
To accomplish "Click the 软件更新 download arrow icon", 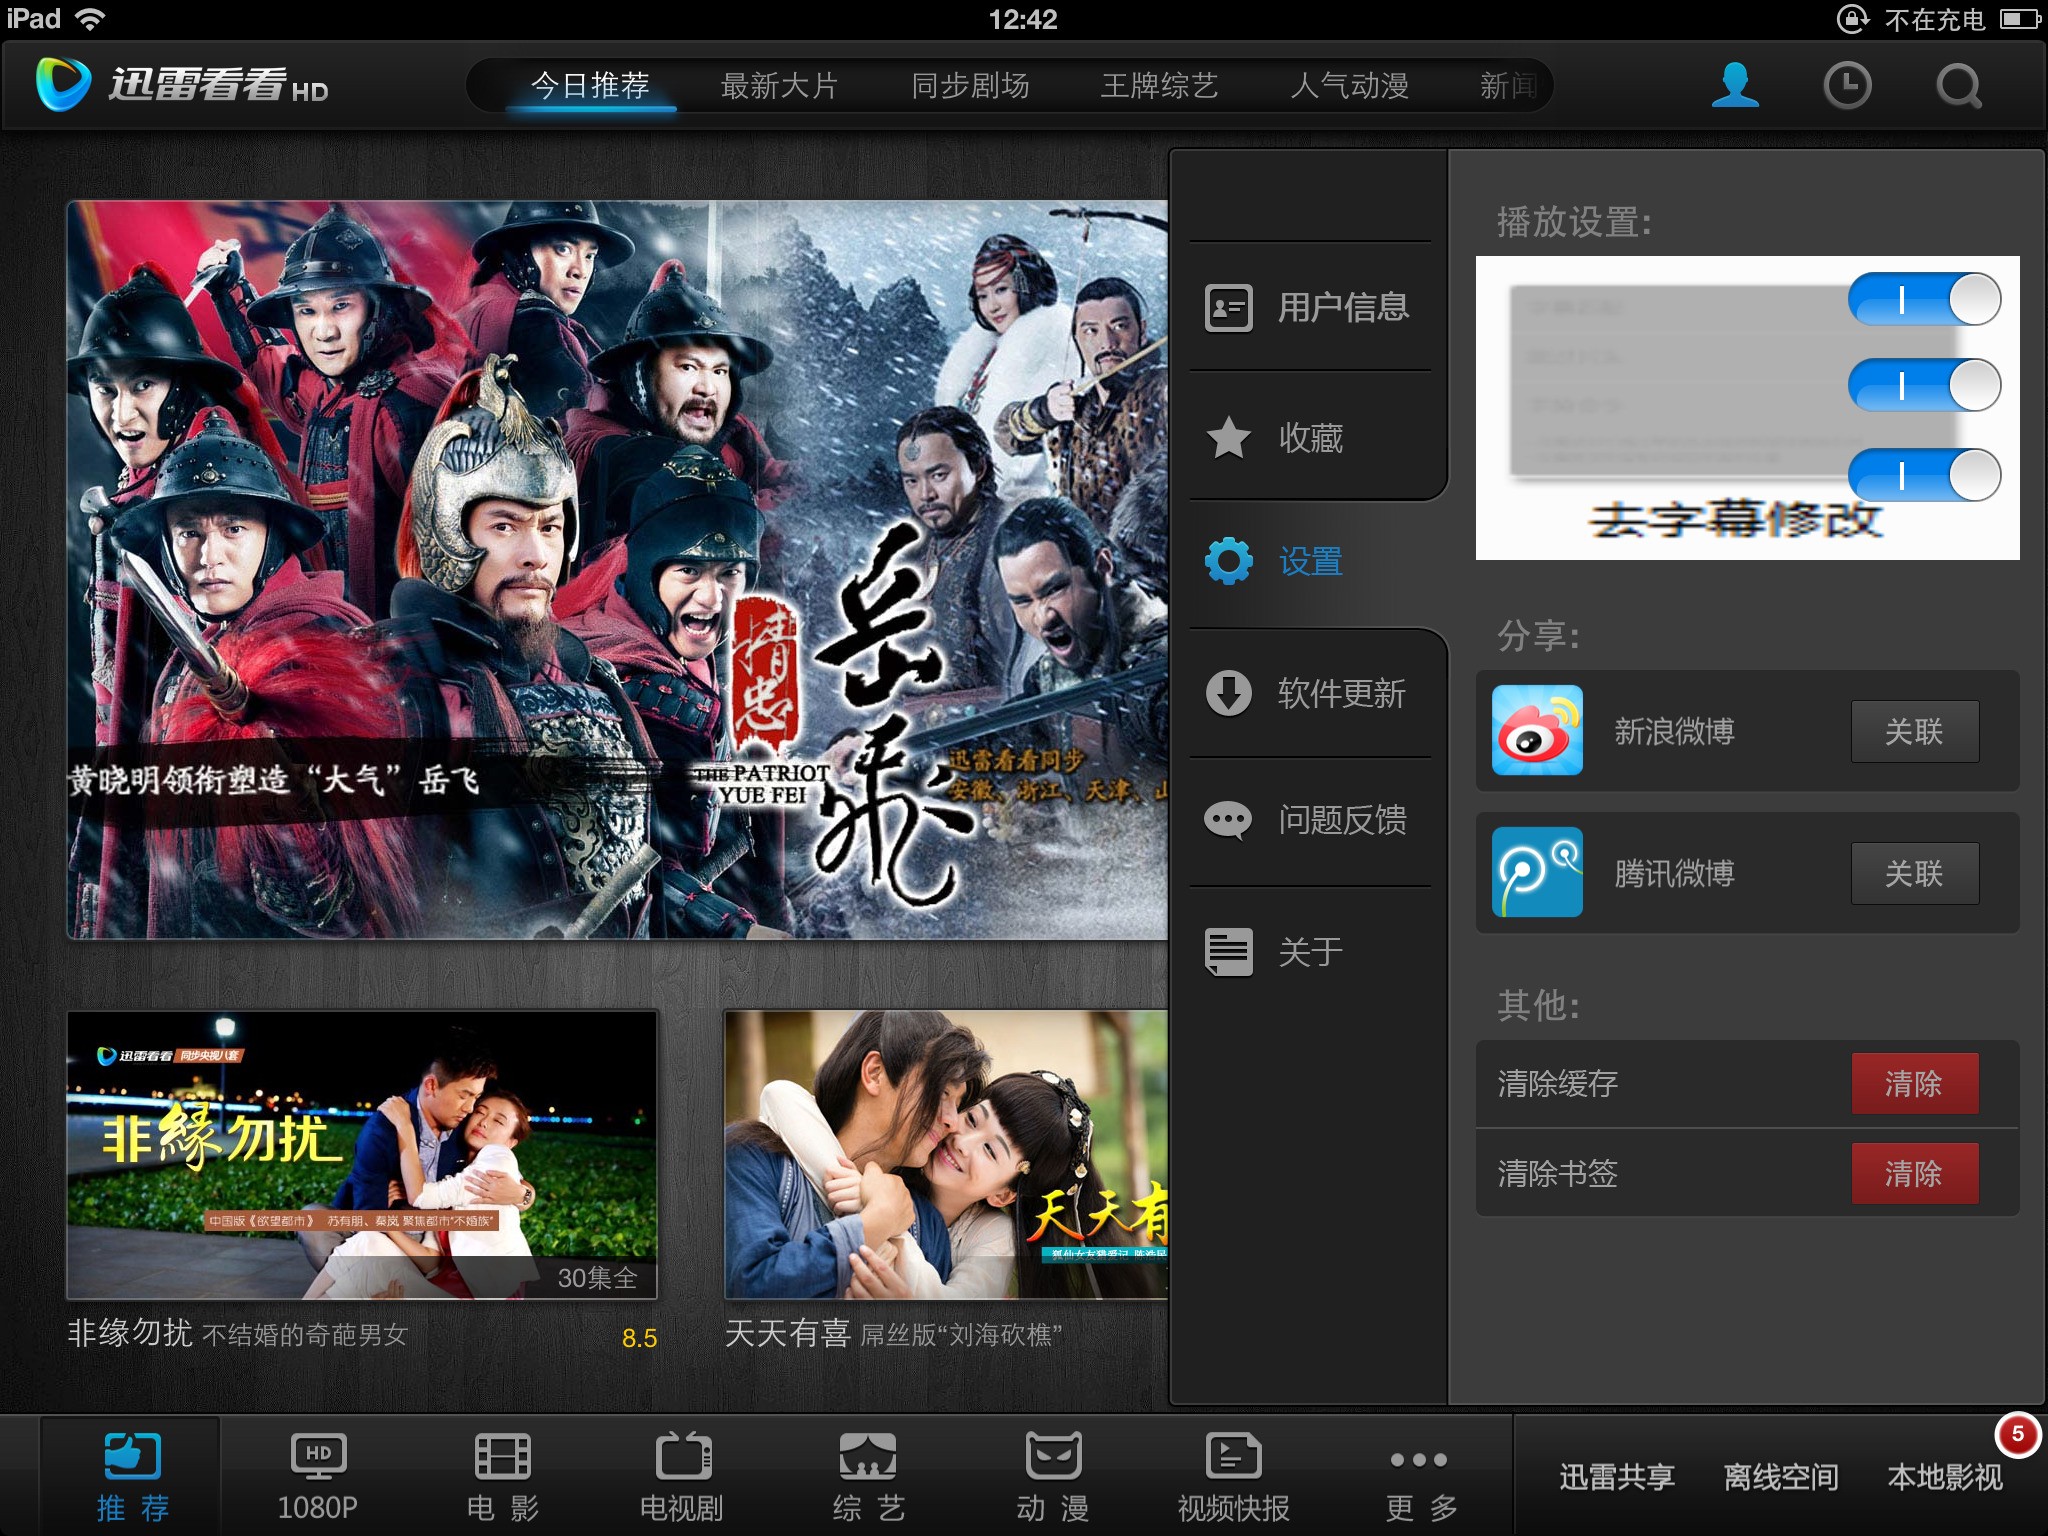I will pyautogui.click(x=1228, y=693).
